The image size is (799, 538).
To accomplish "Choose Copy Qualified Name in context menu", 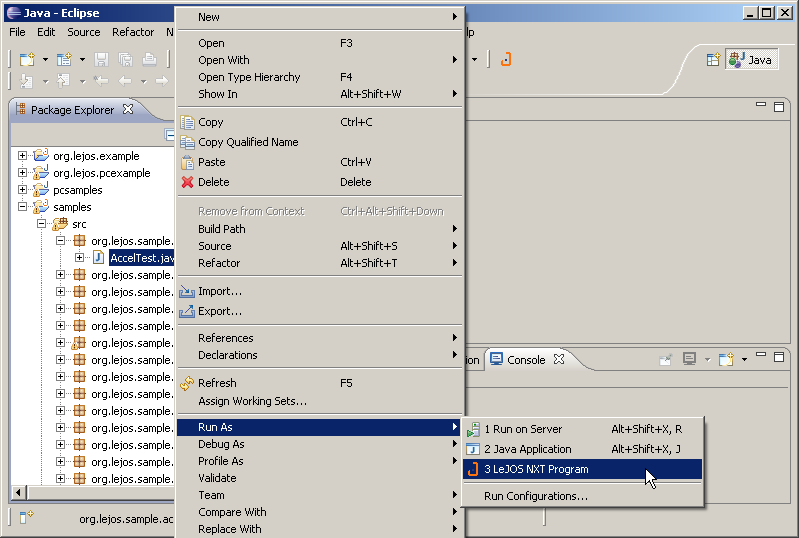I will click(x=320, y=142).
